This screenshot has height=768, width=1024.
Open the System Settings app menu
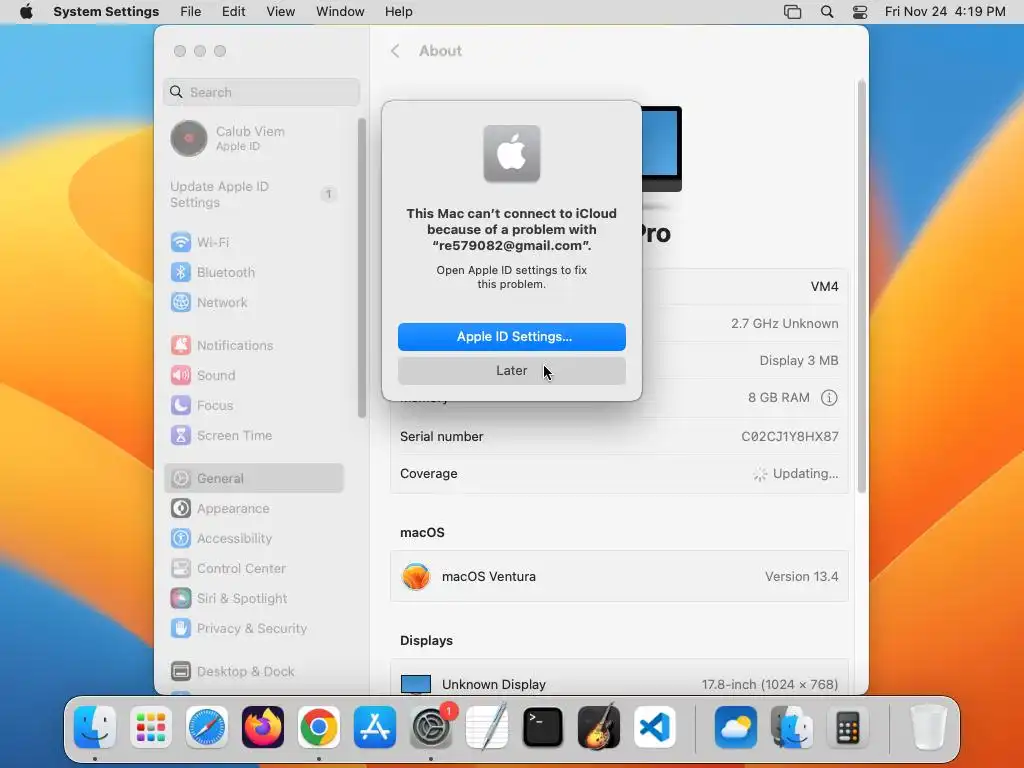pyautogui.click(x=106, y=12)
